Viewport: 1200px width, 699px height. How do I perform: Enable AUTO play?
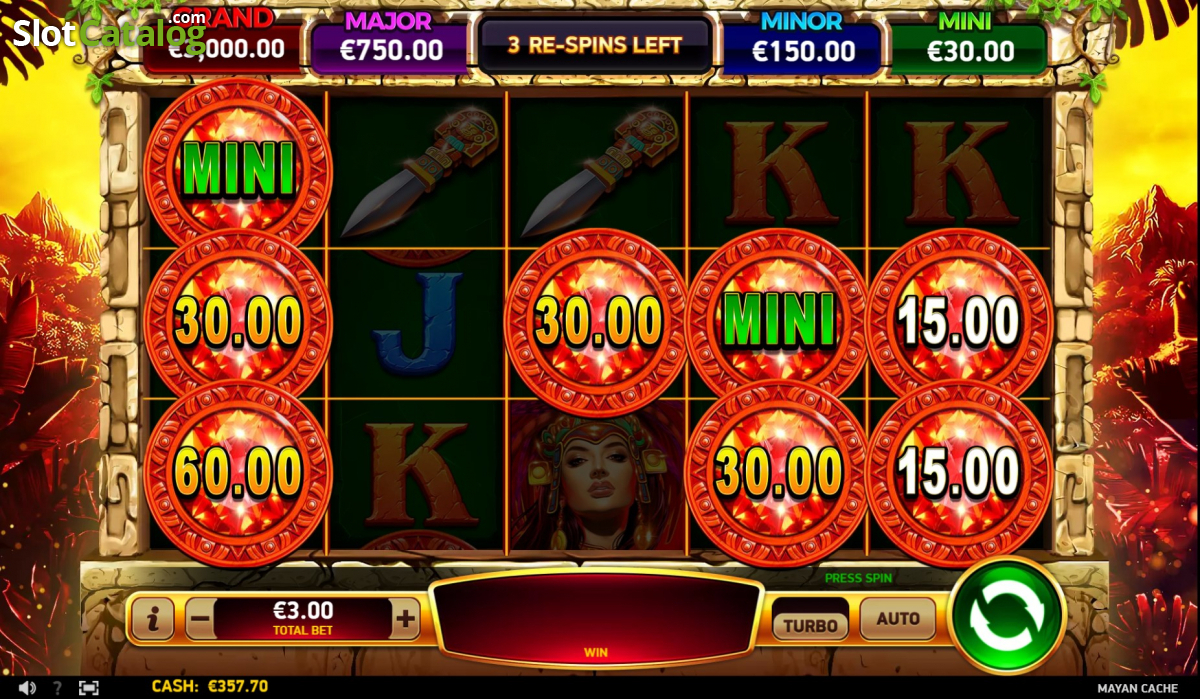[x=898, y=619]
